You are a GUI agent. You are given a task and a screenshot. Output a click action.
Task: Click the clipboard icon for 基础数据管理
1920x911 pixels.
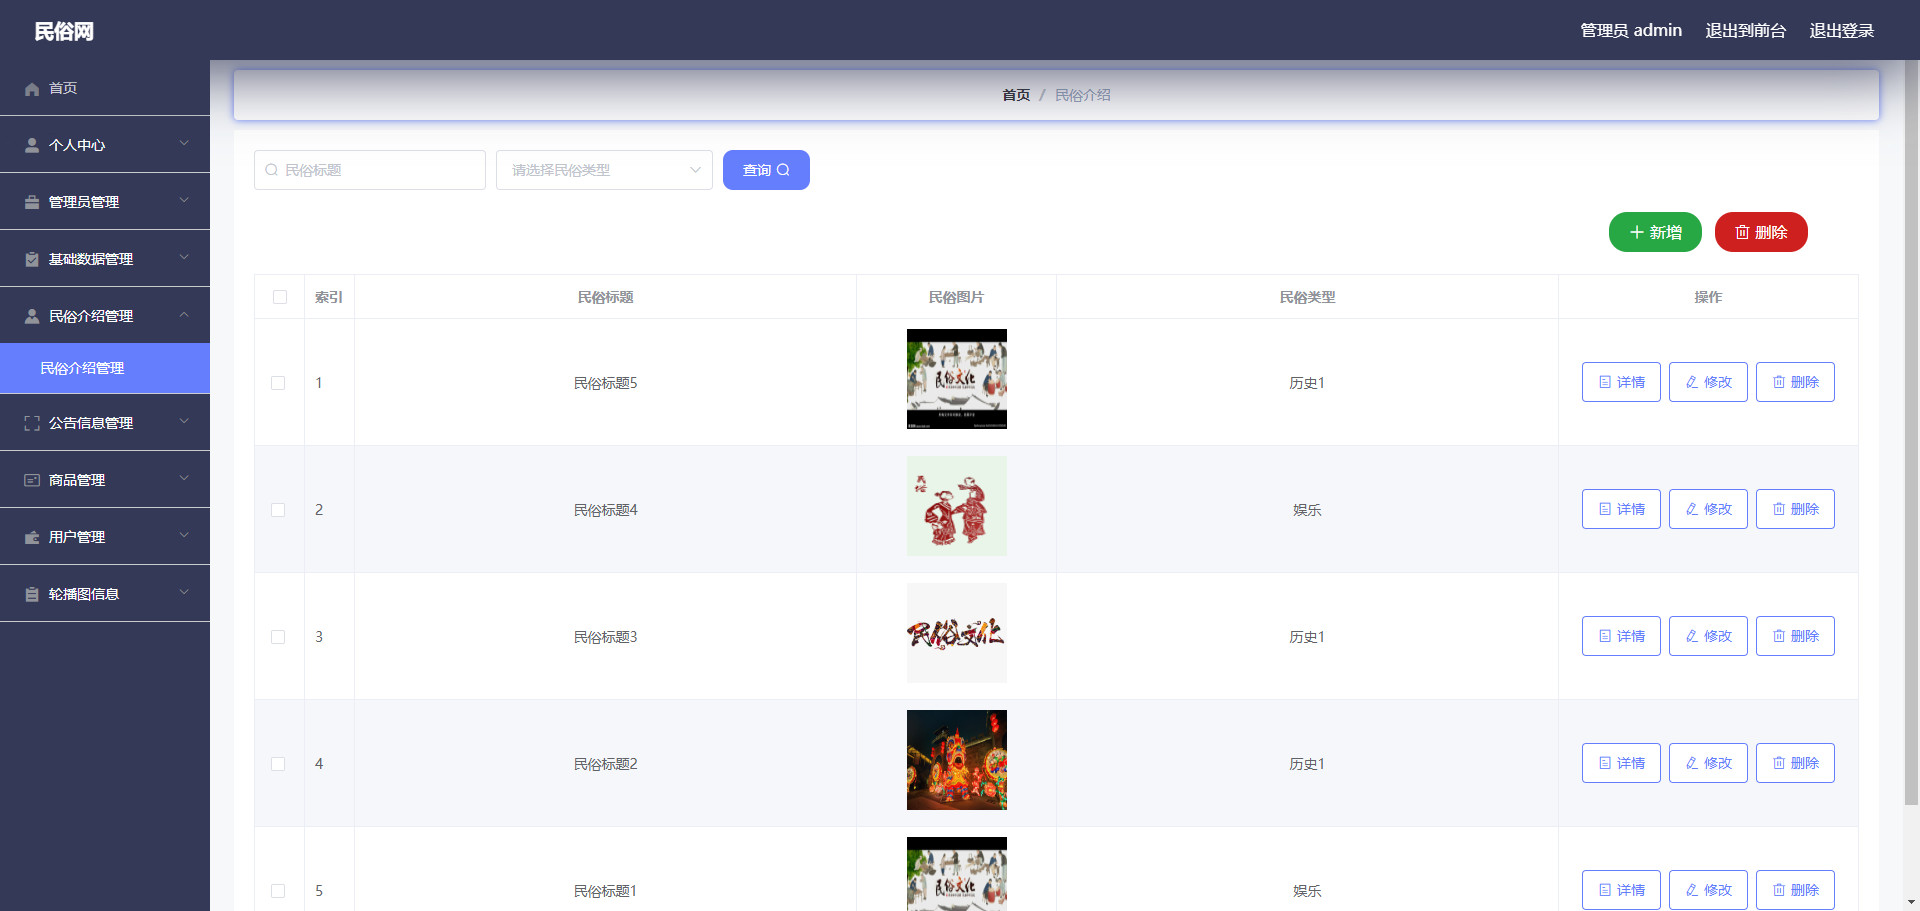32,259
